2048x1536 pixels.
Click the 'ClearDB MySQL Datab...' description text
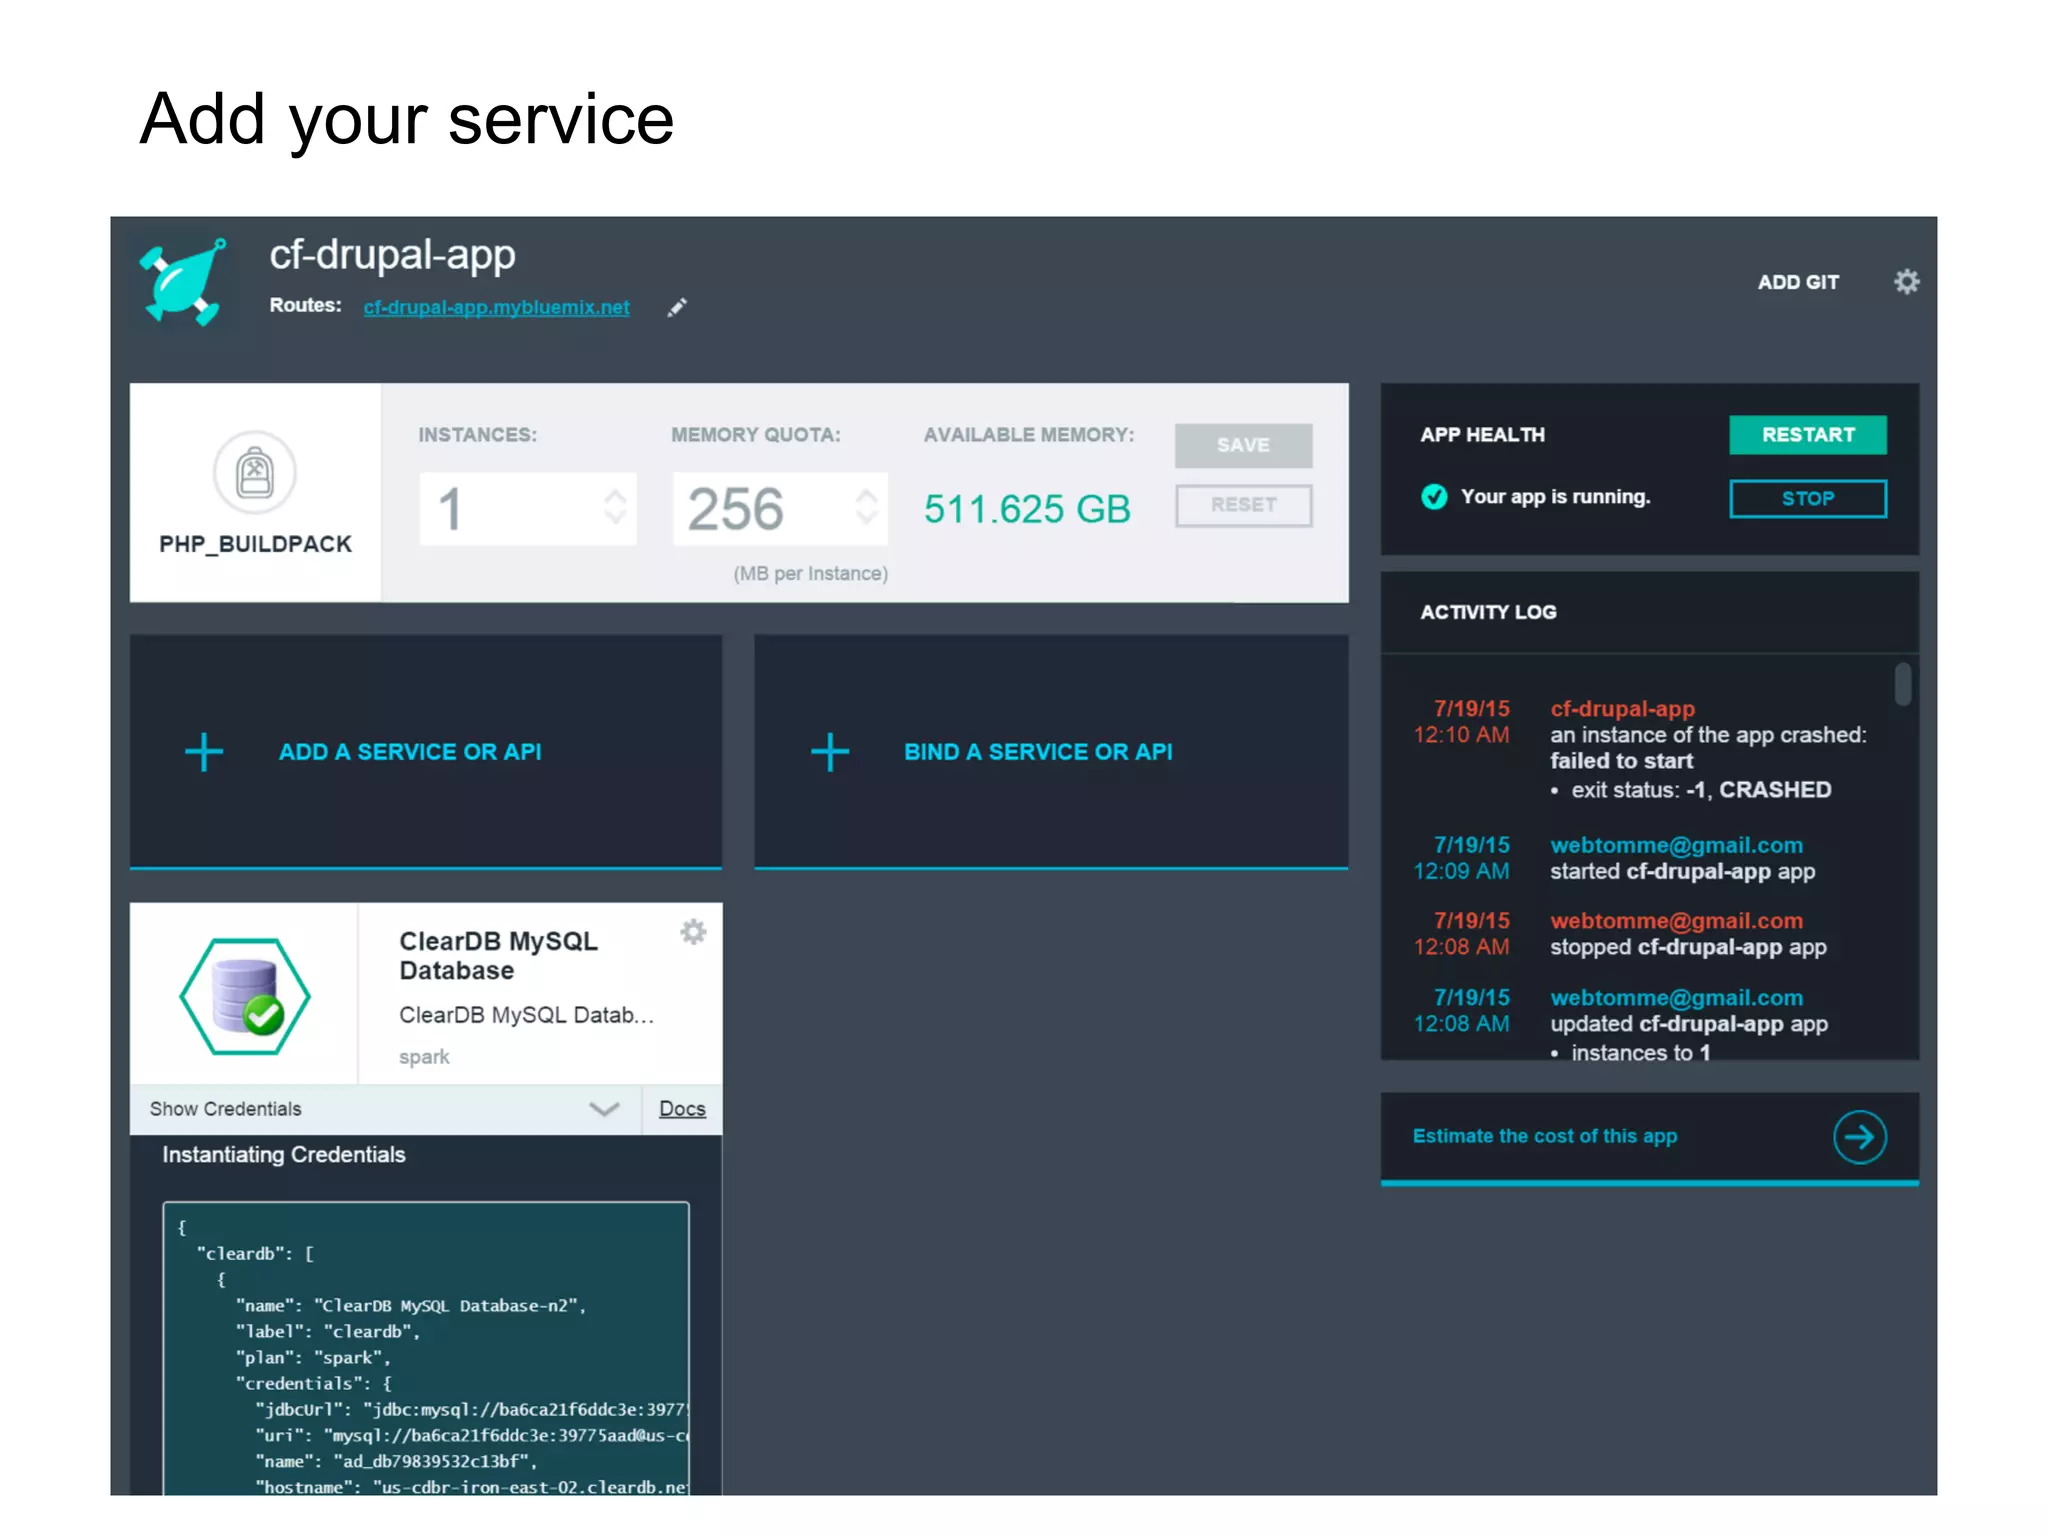pyautogui.click(x=526, y=1016)
